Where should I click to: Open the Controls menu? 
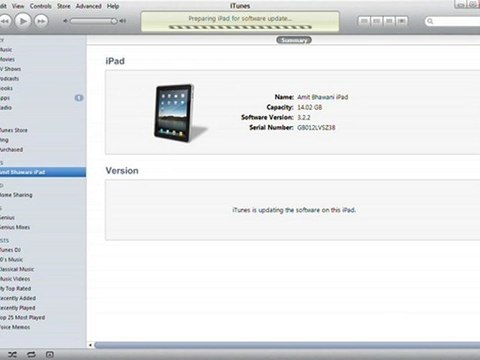pyautogui.click(x=41, y=6)
